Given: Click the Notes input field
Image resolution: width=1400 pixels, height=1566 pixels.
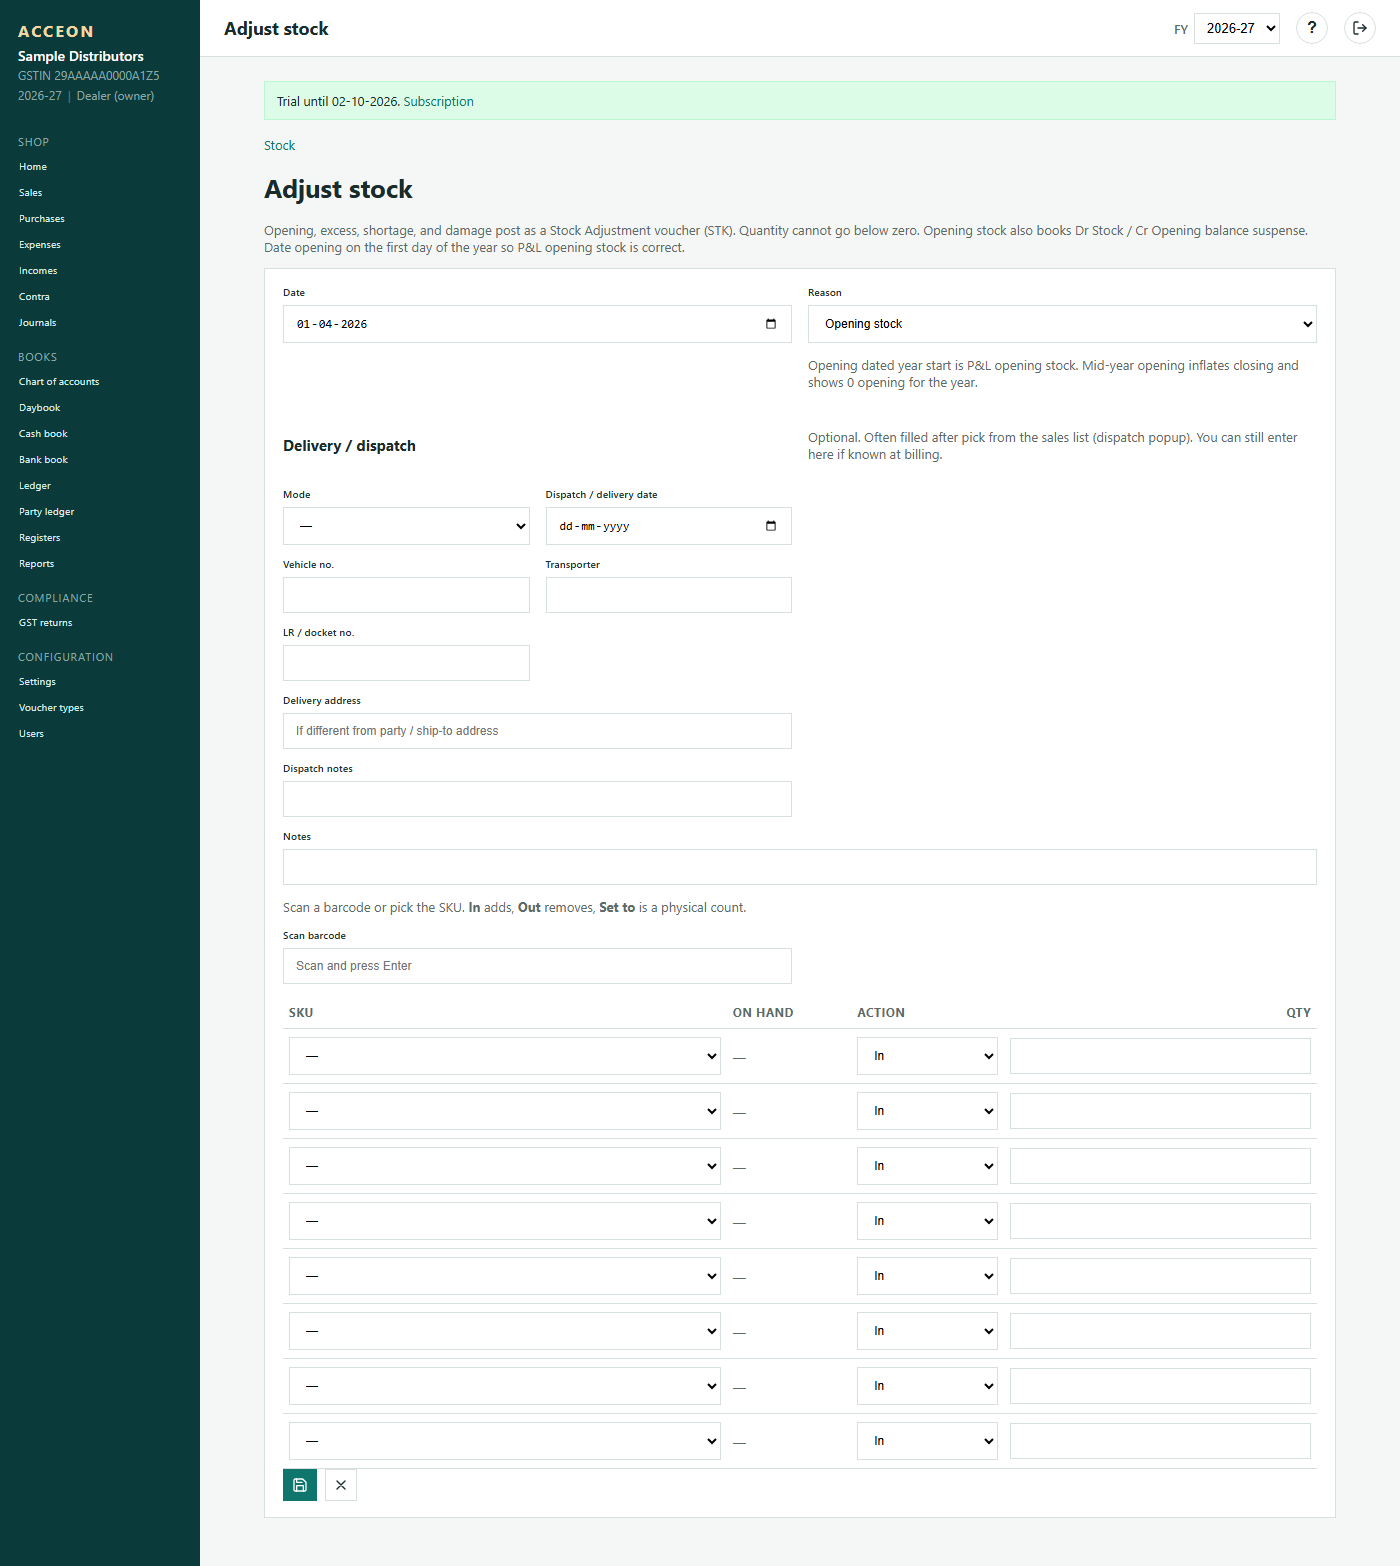Looking at the screenshot, I should click(x=800, y=867).
